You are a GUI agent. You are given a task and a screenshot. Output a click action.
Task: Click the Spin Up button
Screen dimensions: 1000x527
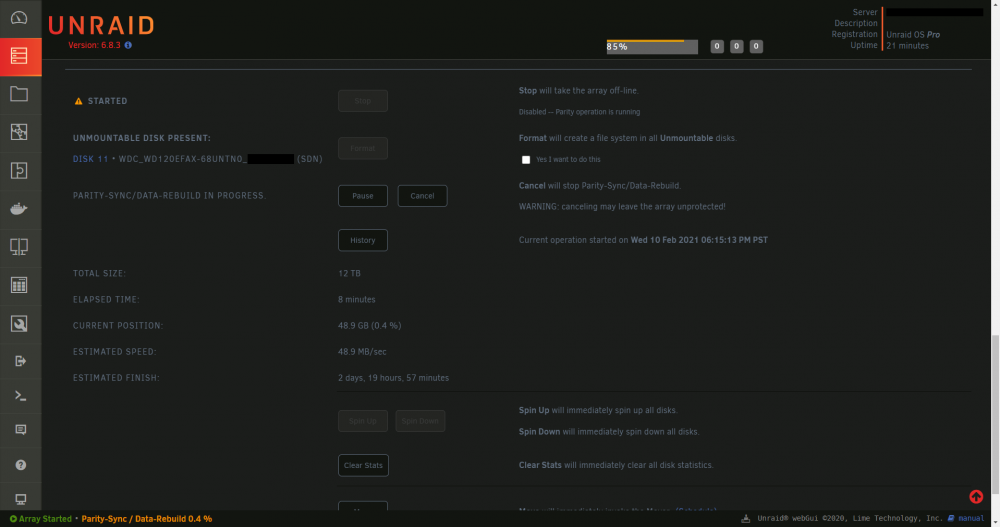coord(363,421)
